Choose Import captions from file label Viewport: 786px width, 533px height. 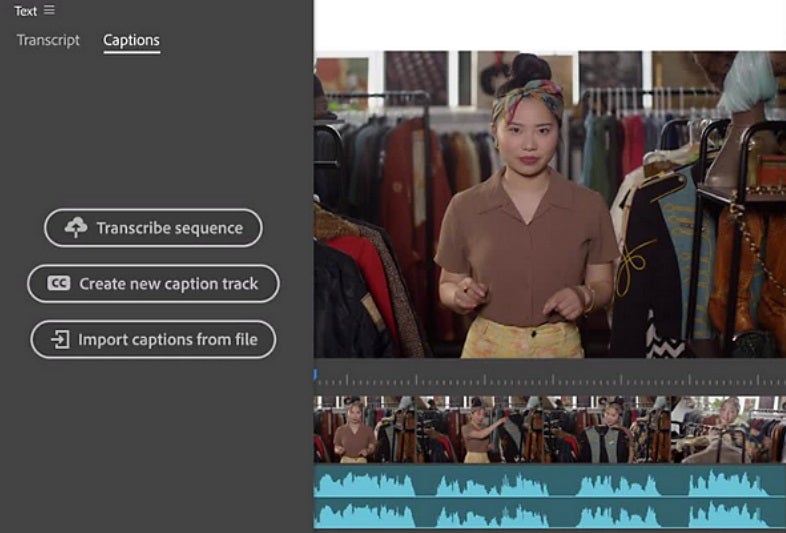pyautogui.click(x=168, y=340)
